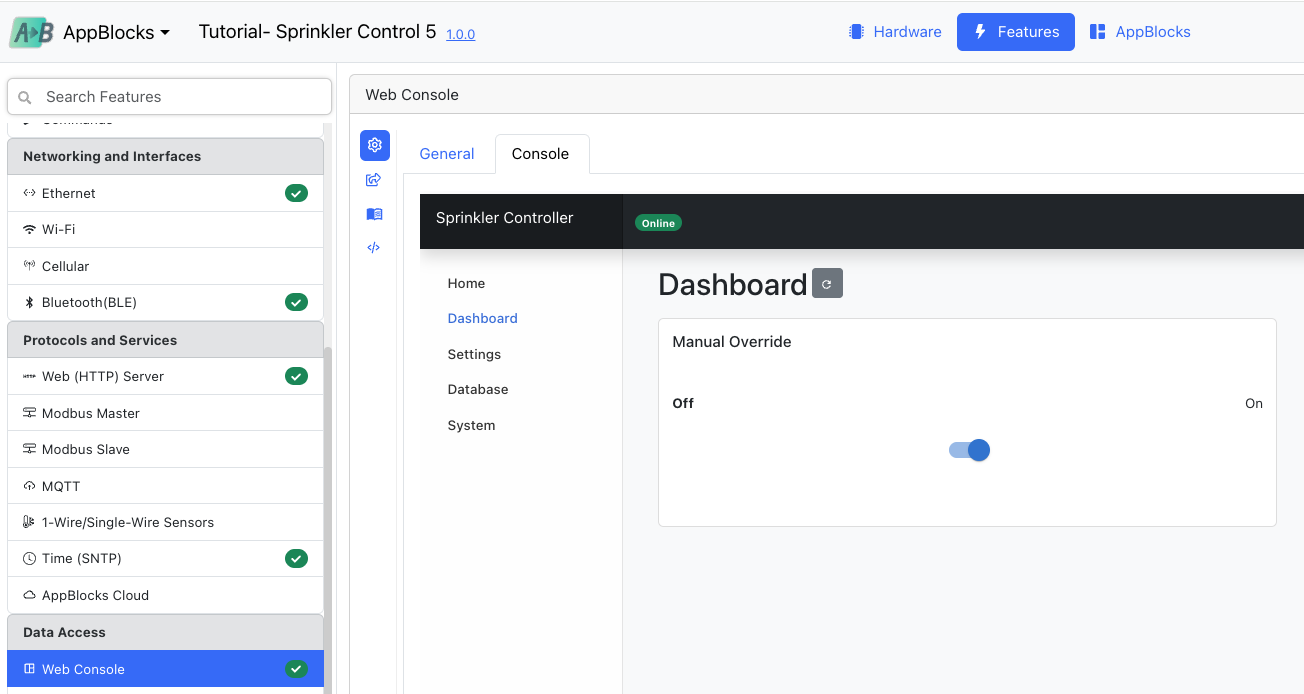Go to the Hardware page
Image resolution: width=1304 pixels, height=694 pixels.
click(x=895, y=32)
